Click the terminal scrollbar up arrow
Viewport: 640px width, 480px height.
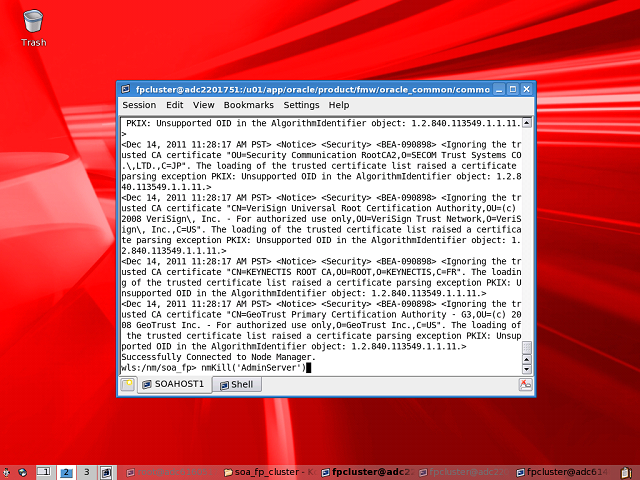[x=528, y=121]
